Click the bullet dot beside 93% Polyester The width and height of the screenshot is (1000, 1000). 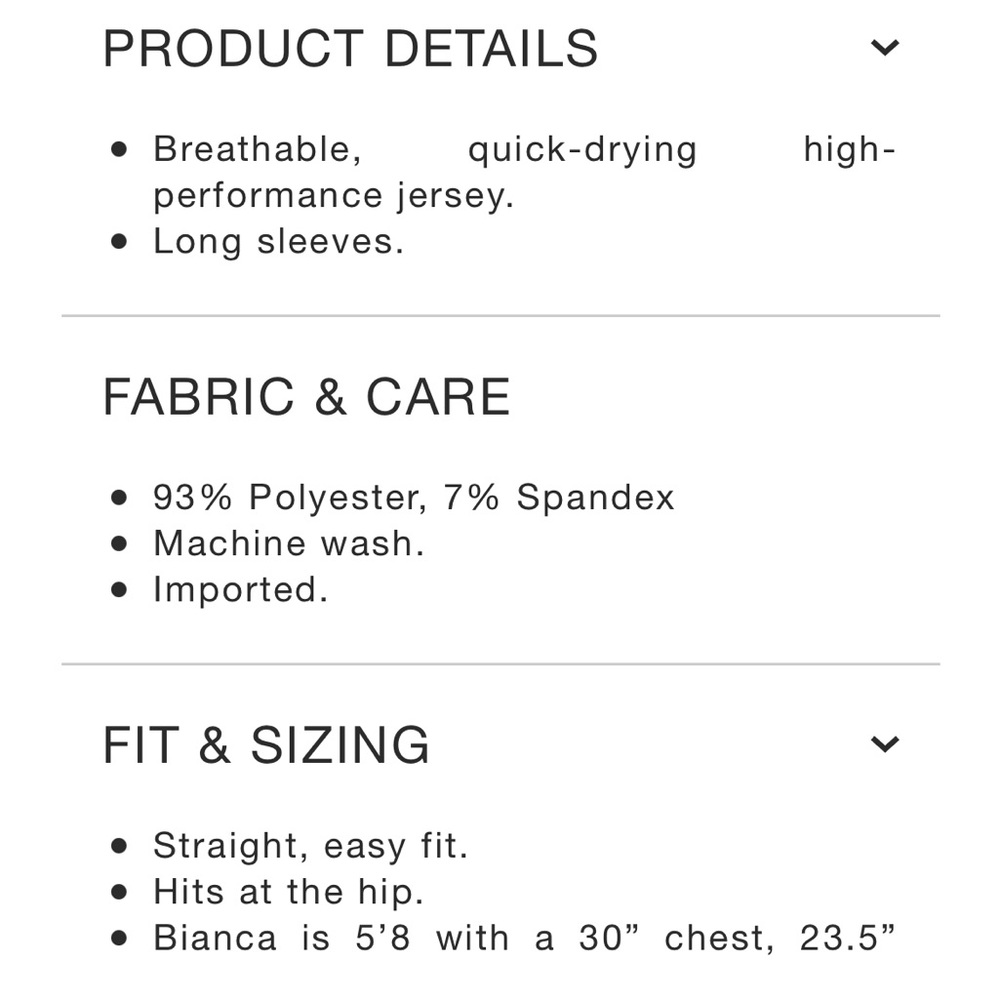coord(119,497)
